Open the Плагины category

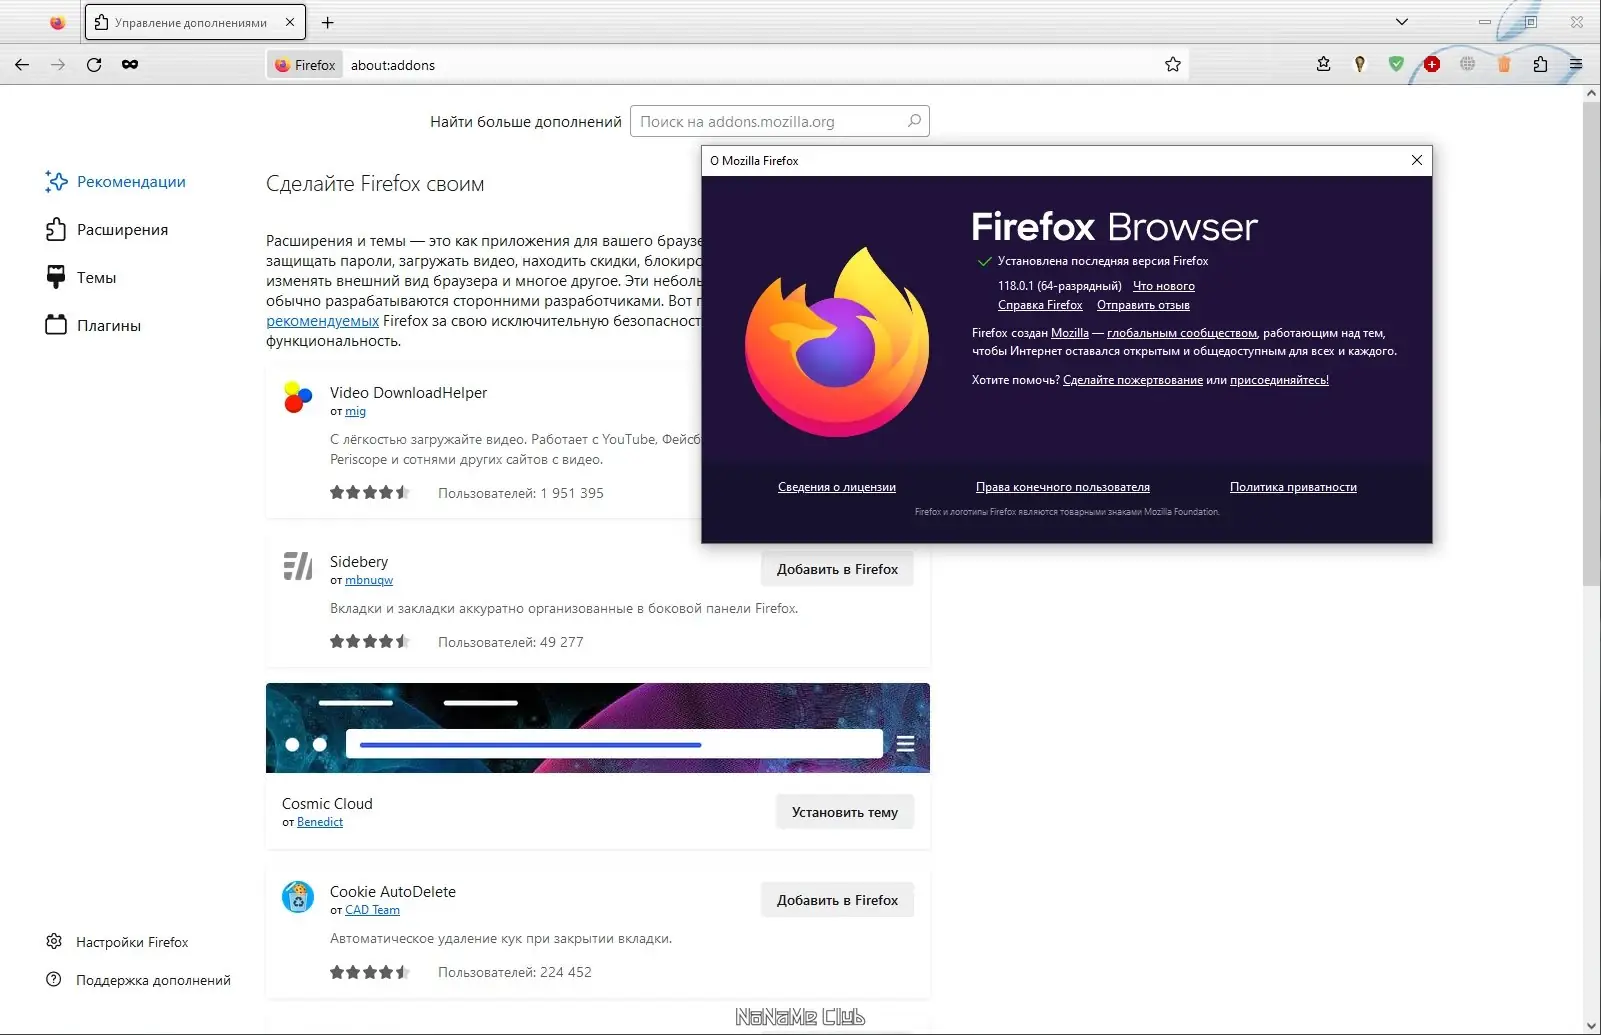tap(93, 326)
